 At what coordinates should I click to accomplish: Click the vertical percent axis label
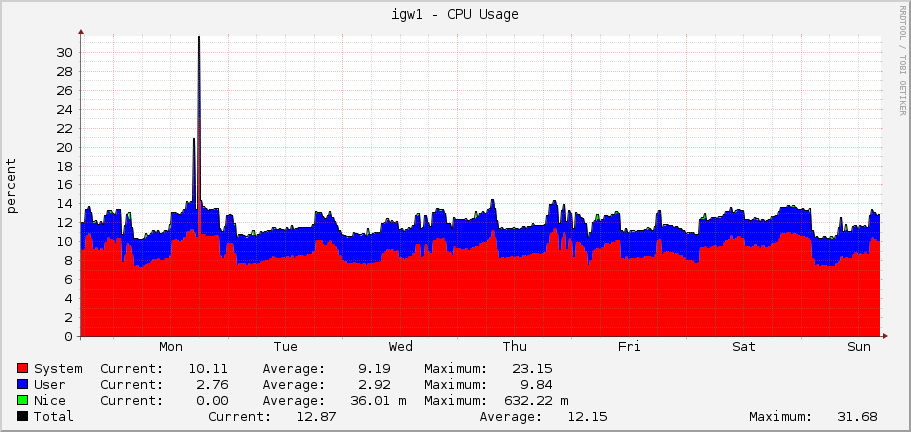pyautogui.click(x=12, y=185)
